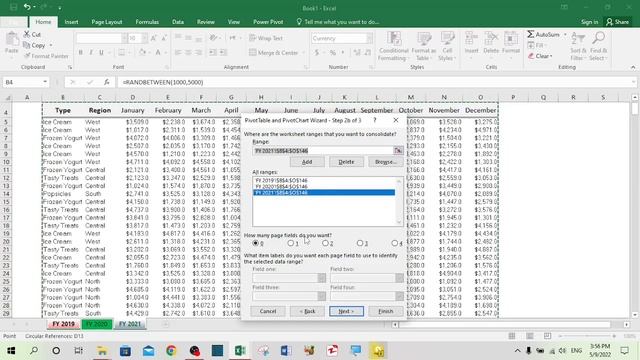Apply Accounting dollar number format
The image size is (640, 360).
[x=317, y=53]
